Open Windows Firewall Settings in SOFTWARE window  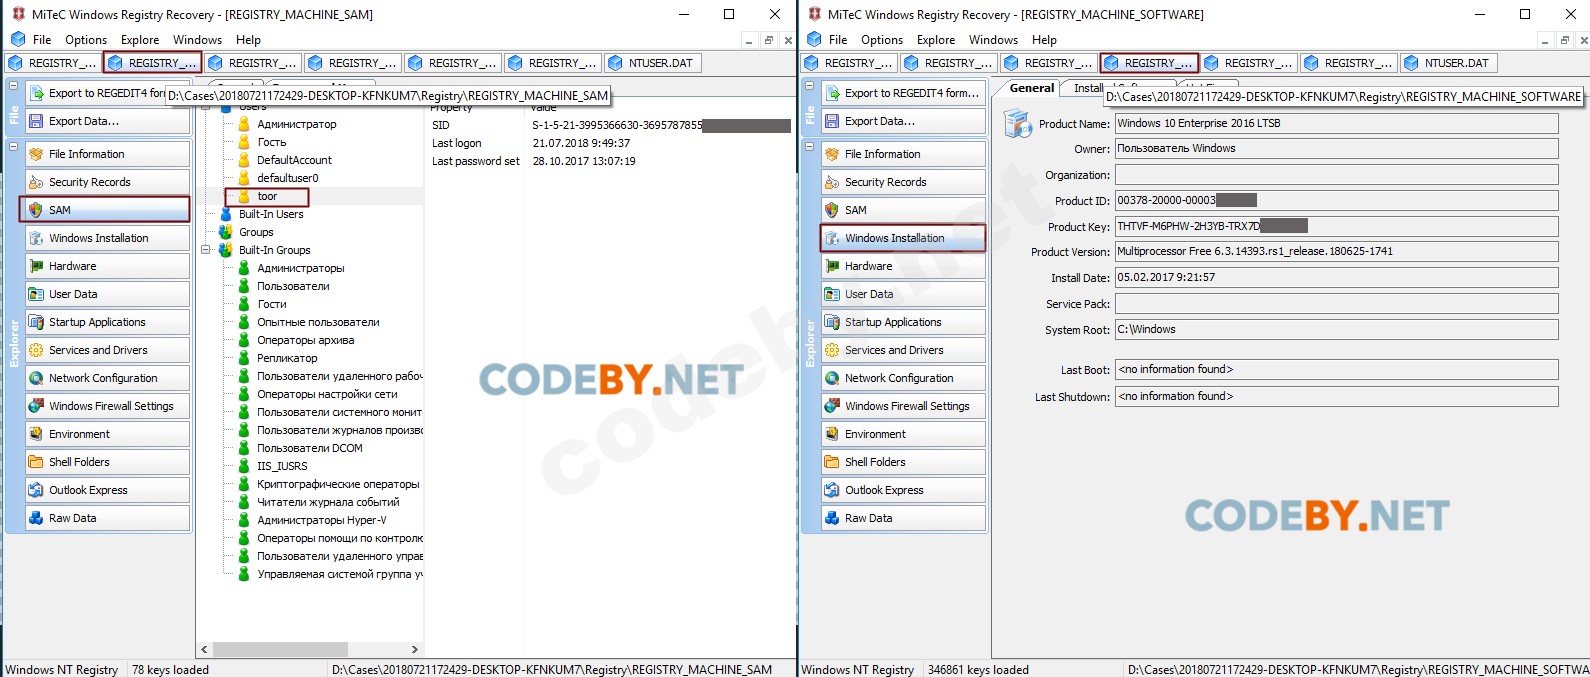tap(901, 406)
